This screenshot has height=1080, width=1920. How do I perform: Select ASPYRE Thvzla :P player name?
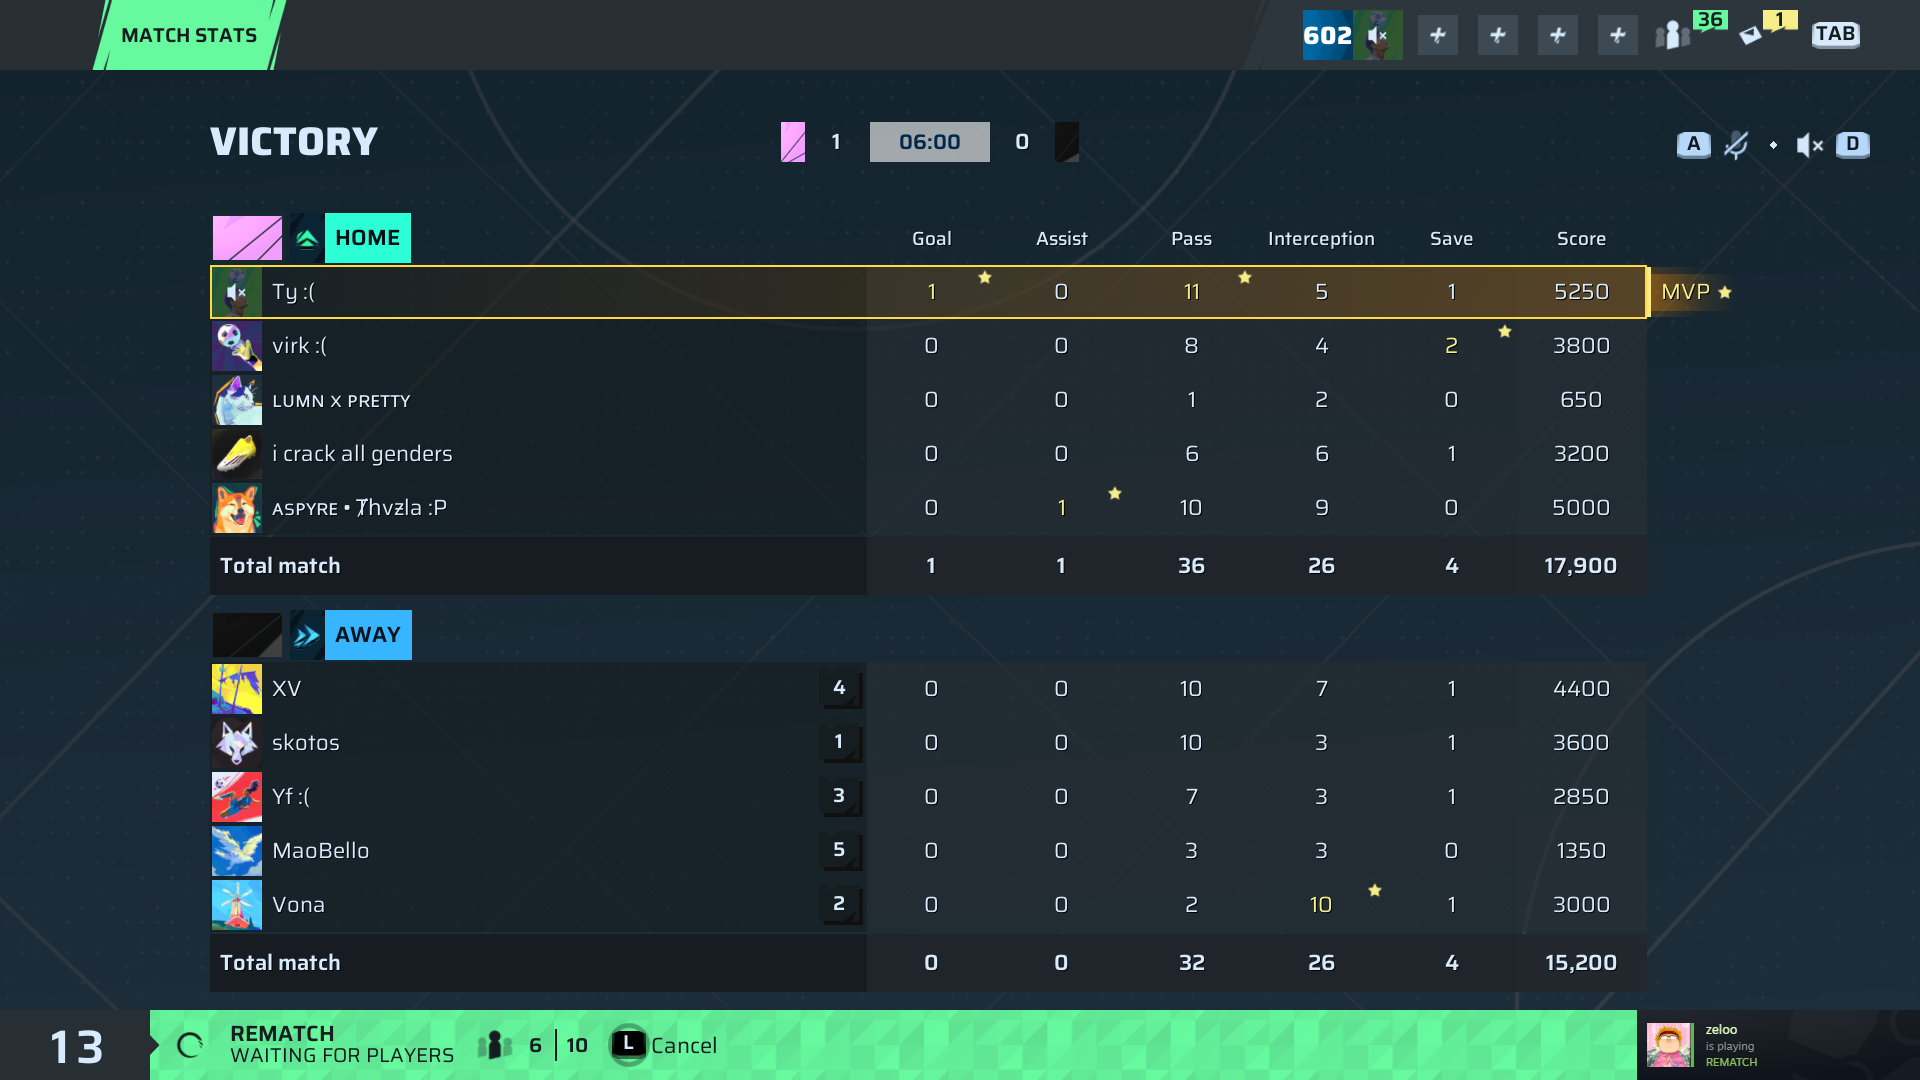point(359,508)
